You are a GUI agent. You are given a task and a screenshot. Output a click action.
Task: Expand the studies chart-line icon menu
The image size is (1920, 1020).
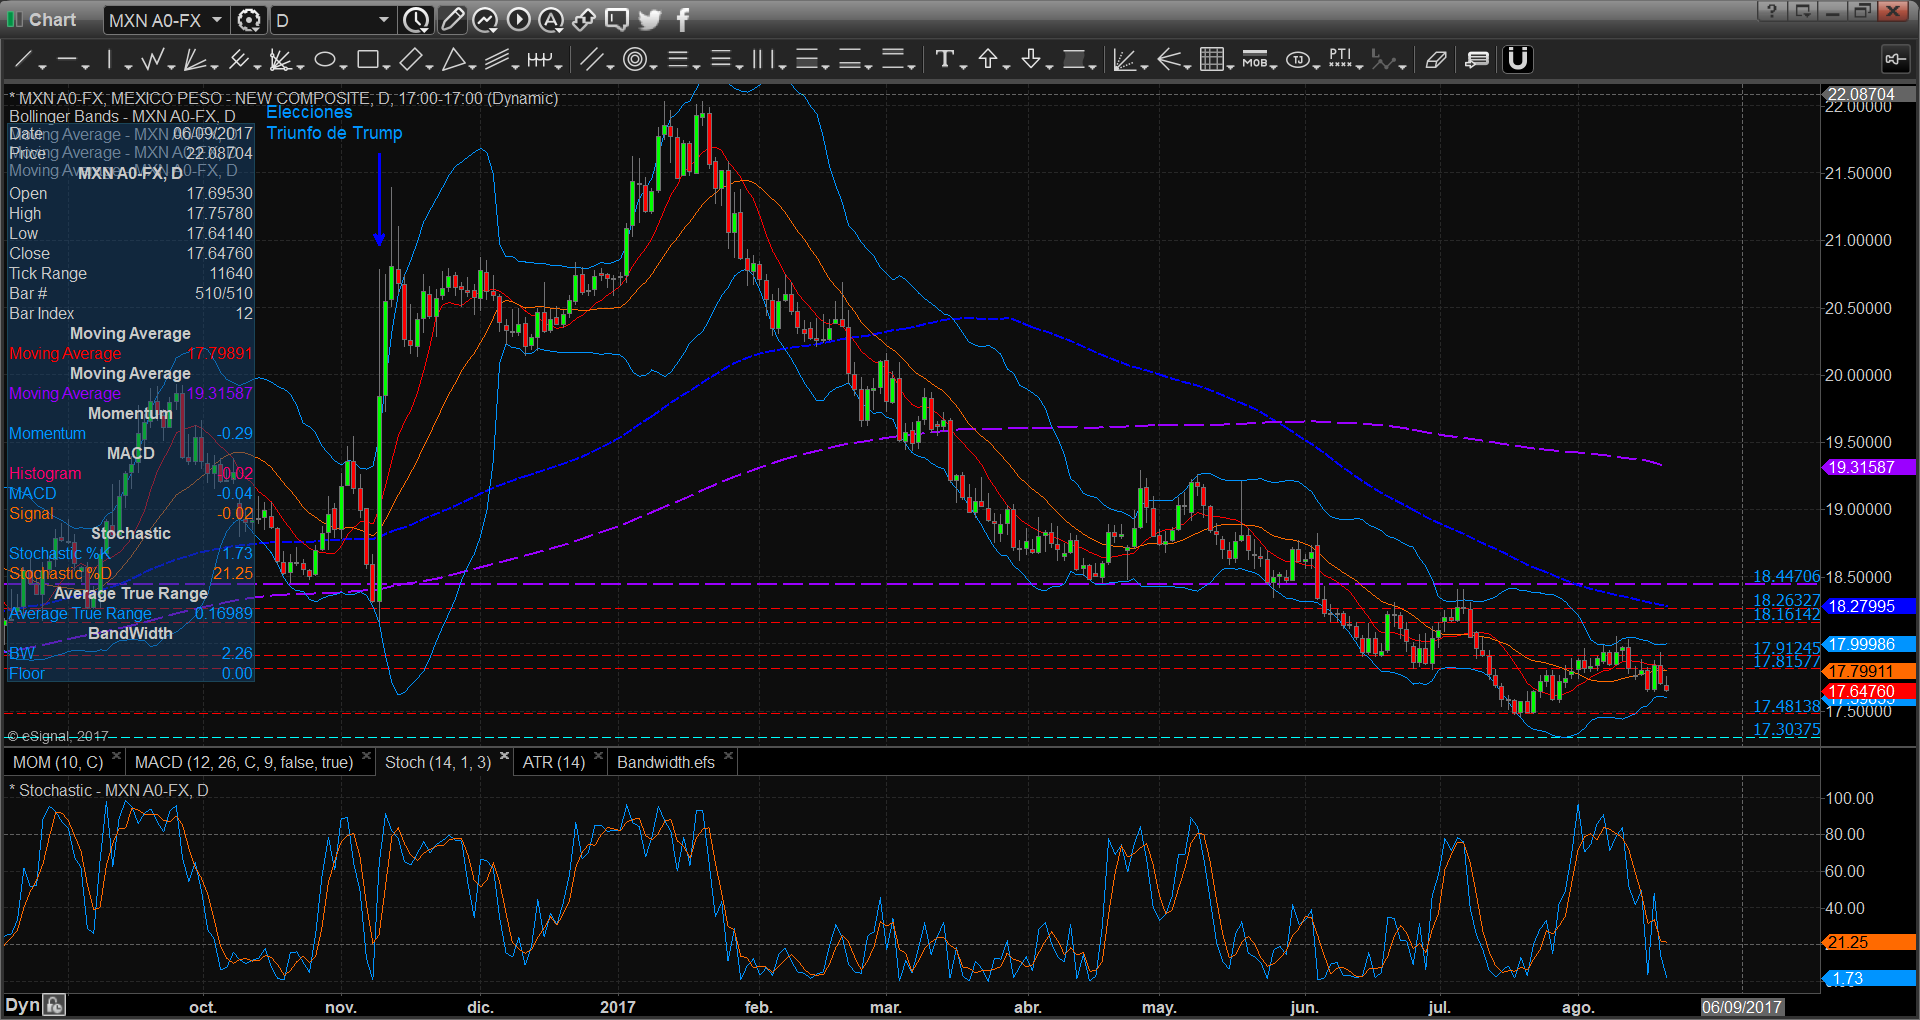point(485,19)
